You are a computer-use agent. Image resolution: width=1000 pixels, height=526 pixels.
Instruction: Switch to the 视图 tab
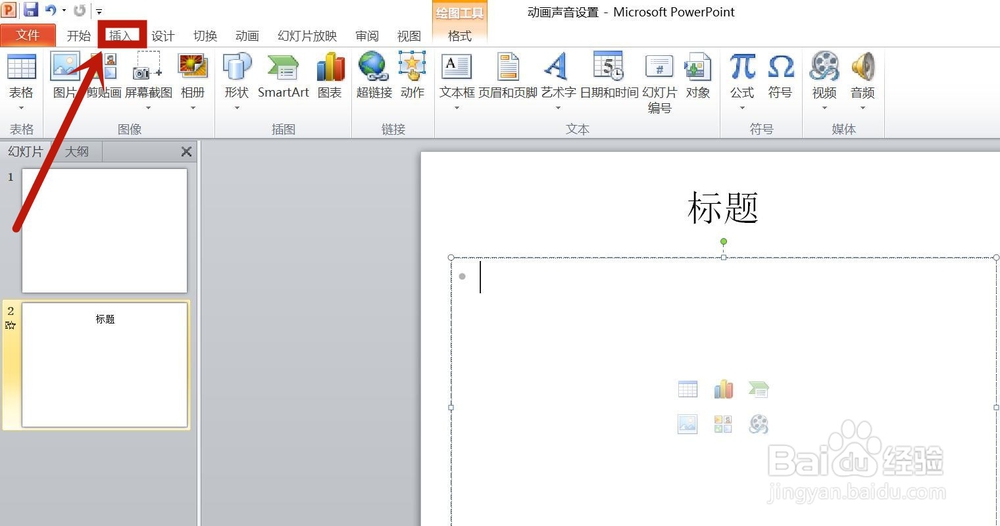click(x=409, y=36)
